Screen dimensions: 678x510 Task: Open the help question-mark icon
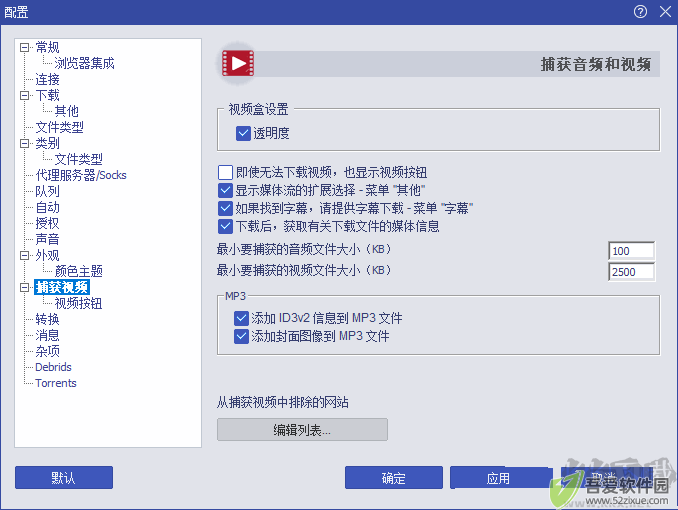[640, 12]
